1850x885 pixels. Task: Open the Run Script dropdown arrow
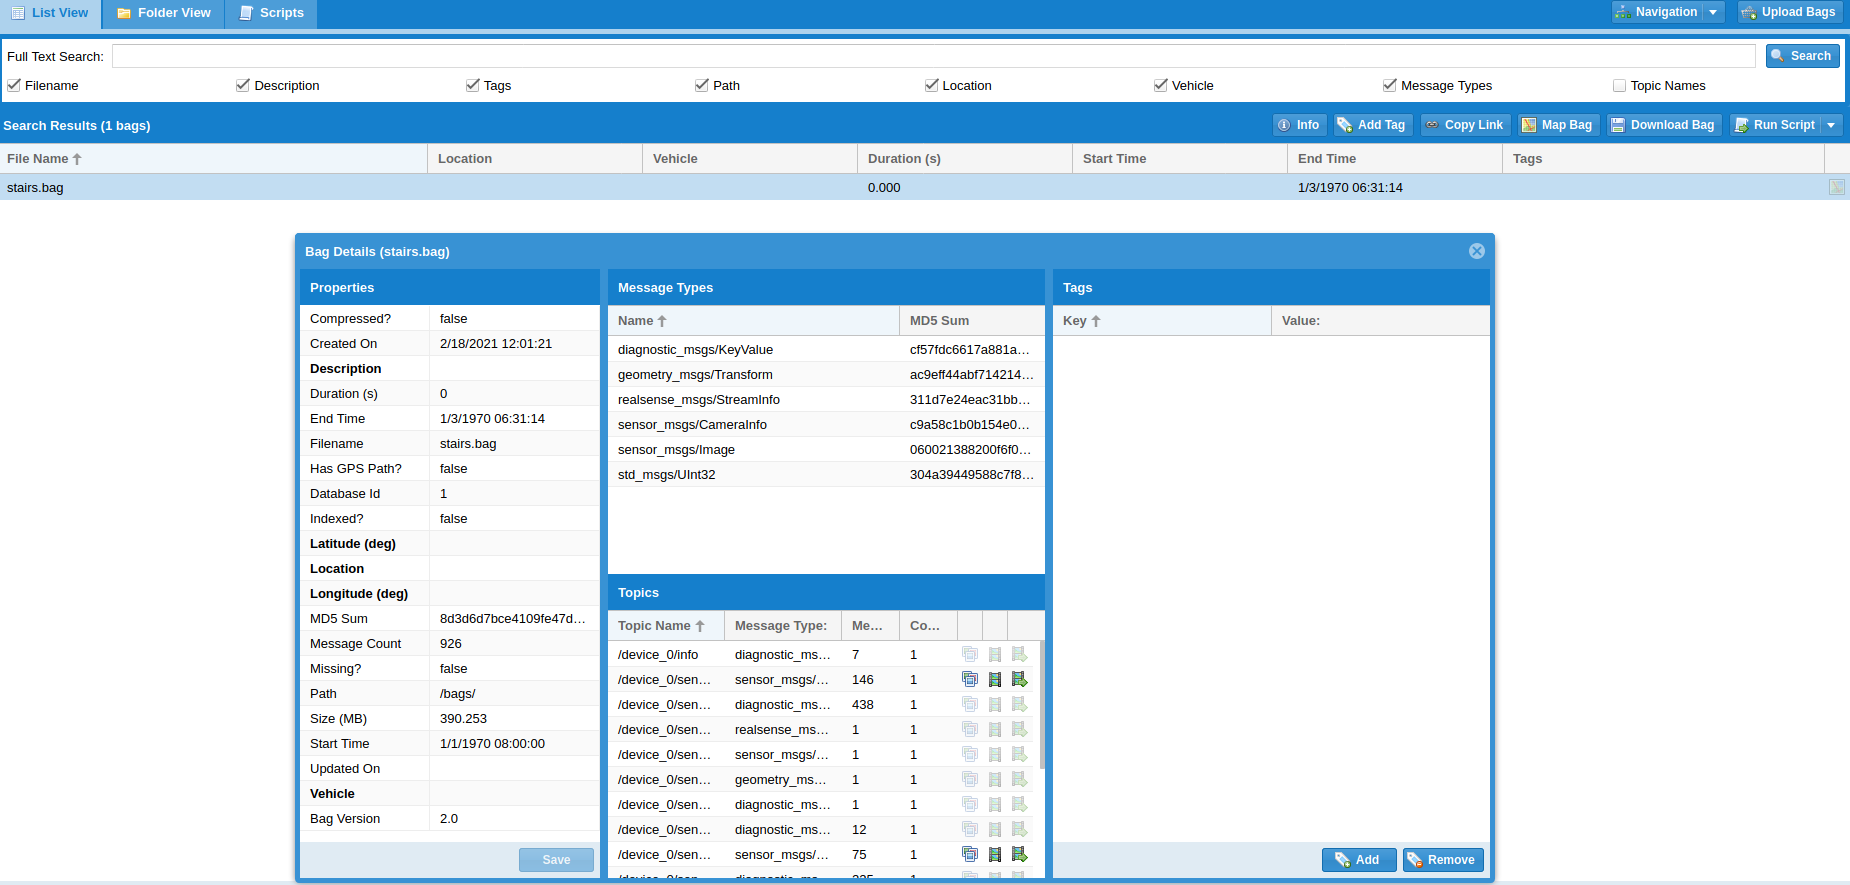tap(1831, 125)
